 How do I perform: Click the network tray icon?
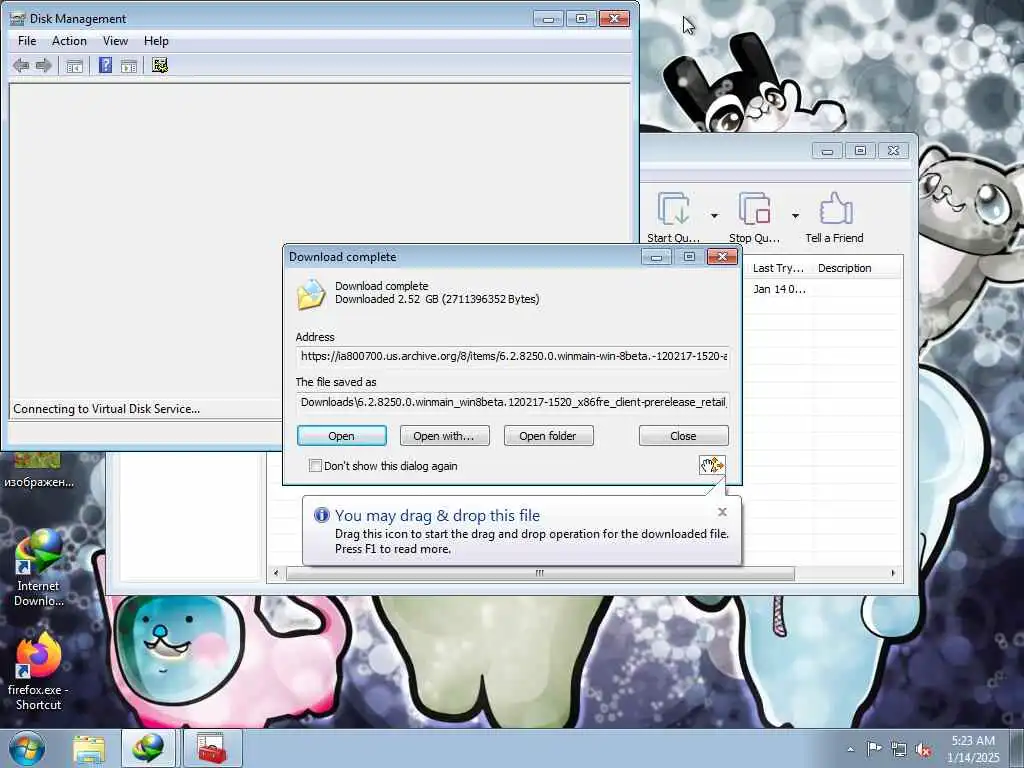pyautogui.click(x=899, y=750)
